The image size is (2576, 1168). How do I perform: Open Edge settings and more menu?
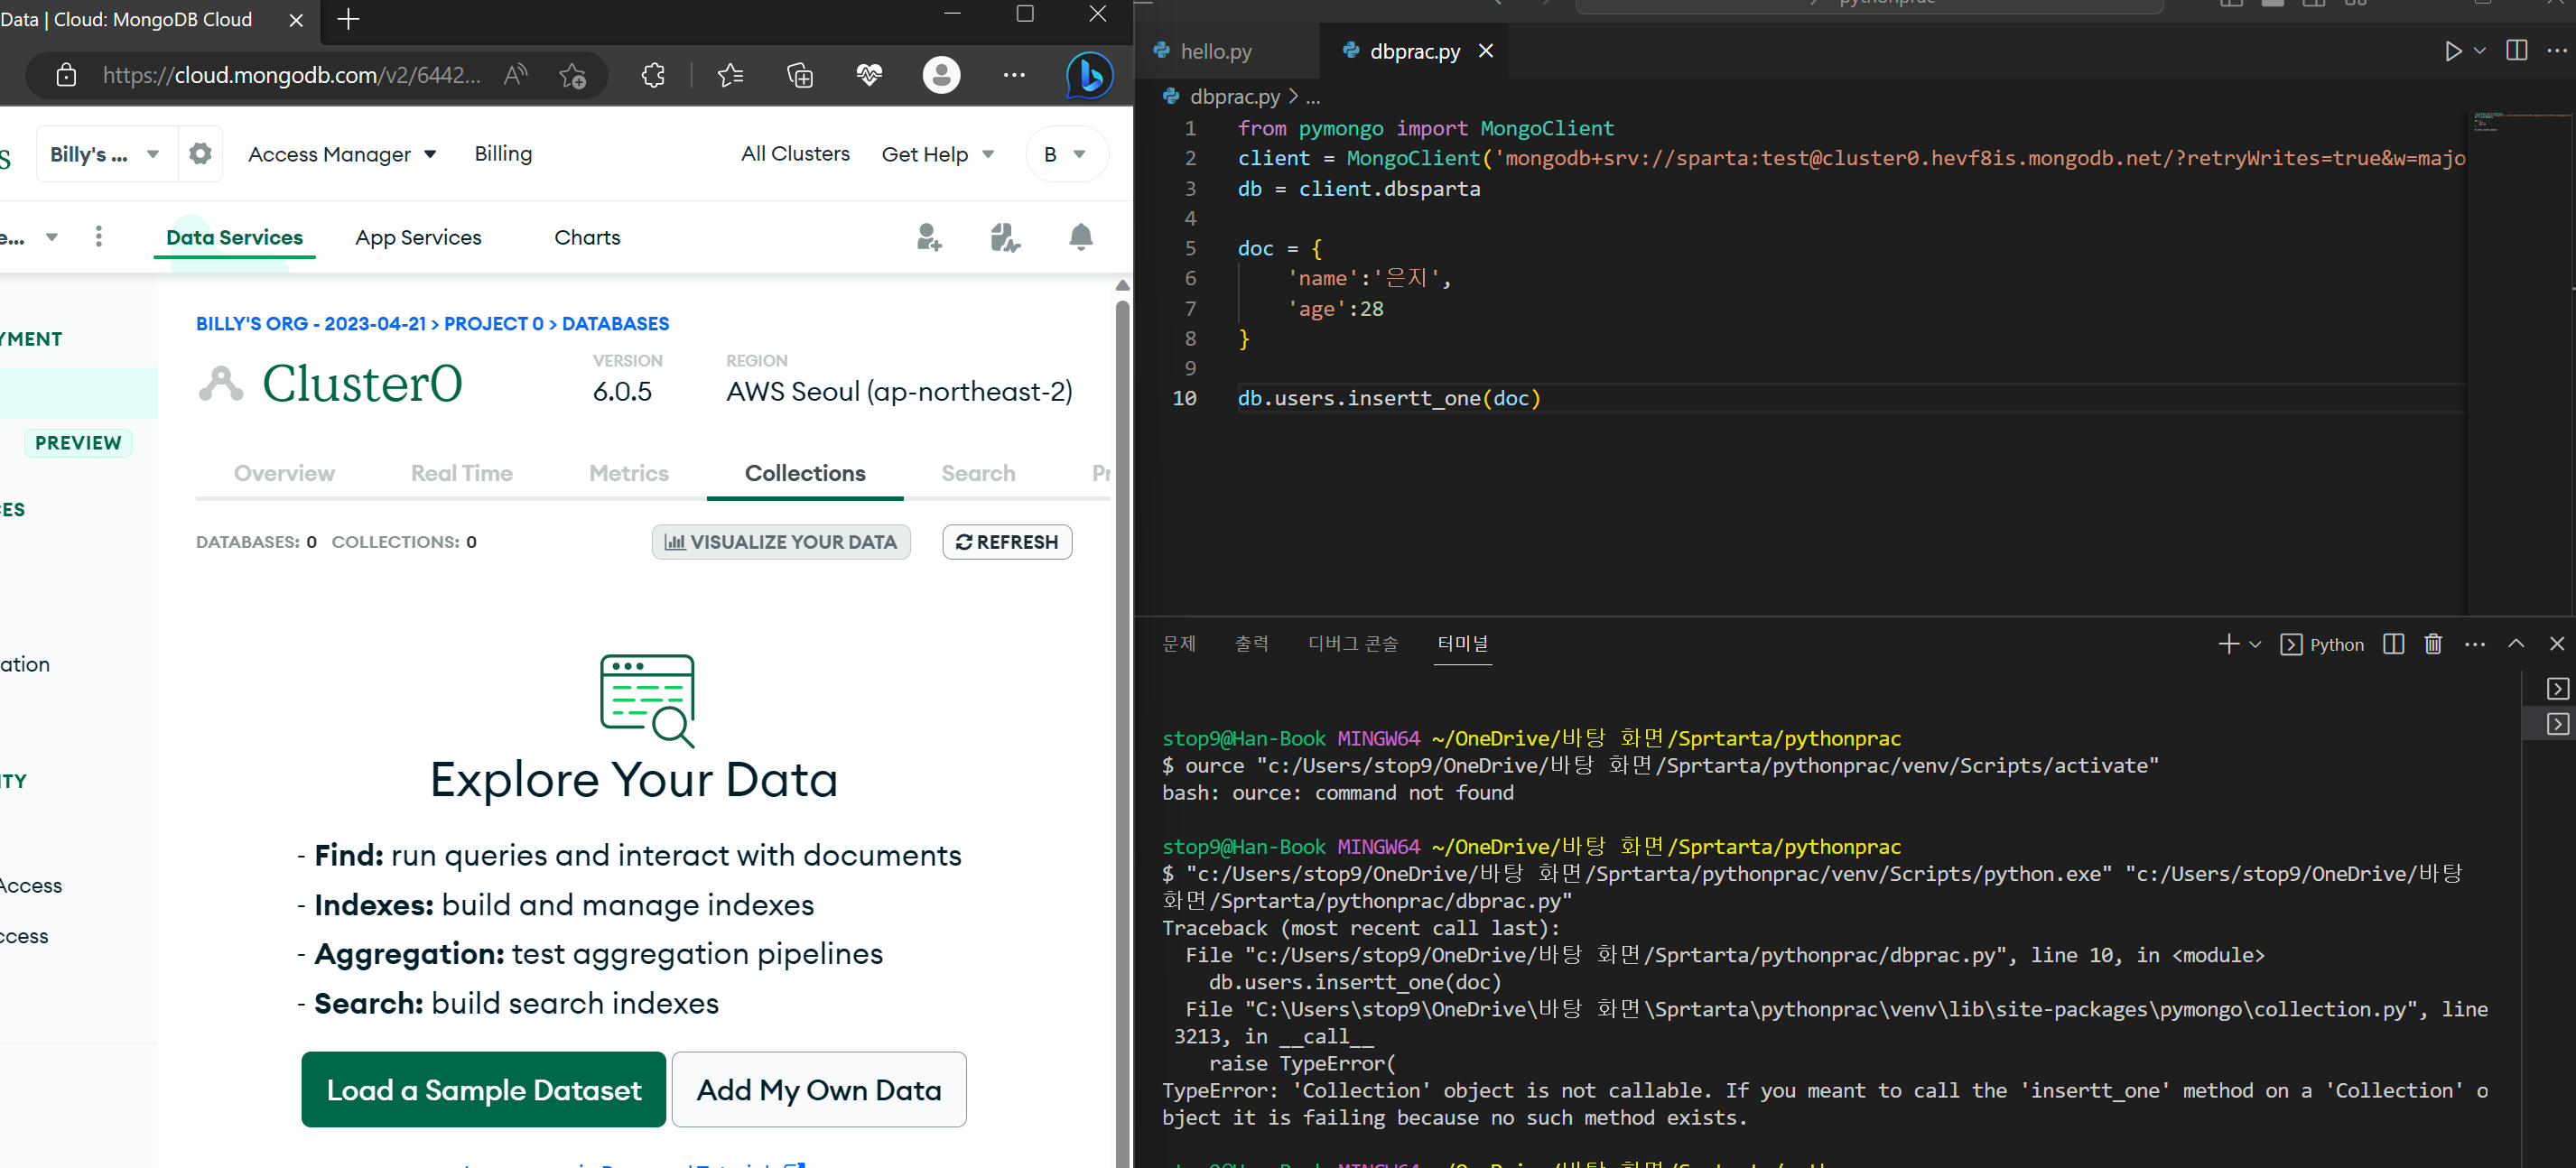click(x=1014, y=75)
